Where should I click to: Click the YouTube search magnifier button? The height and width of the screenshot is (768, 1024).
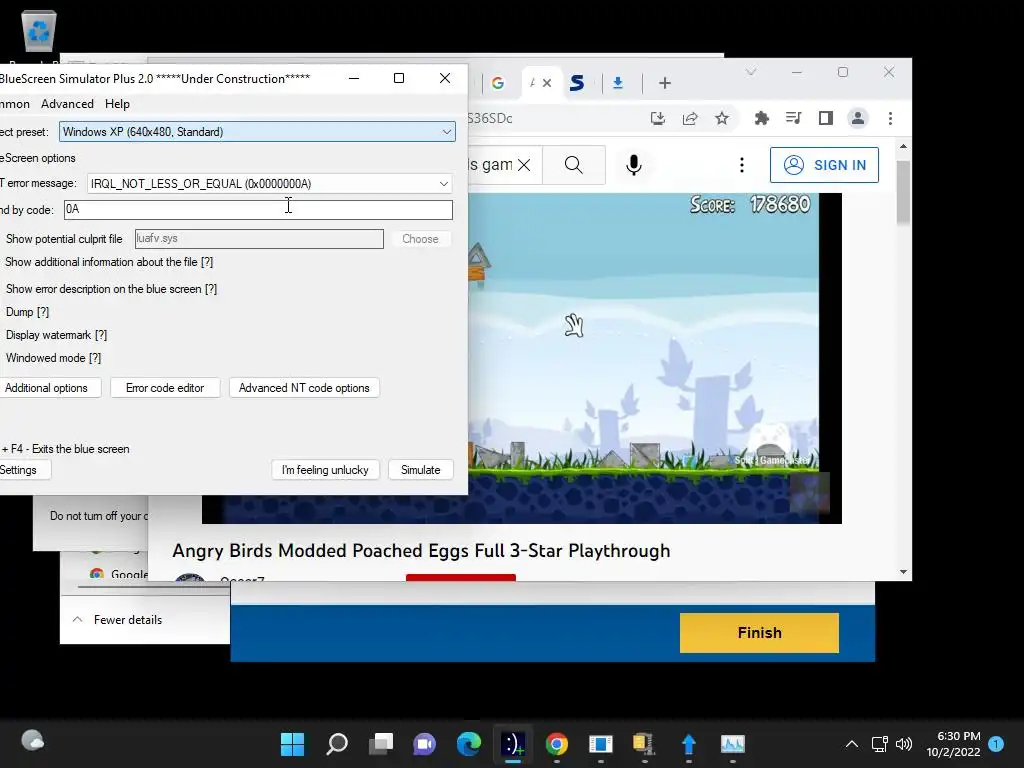(573, 165)
